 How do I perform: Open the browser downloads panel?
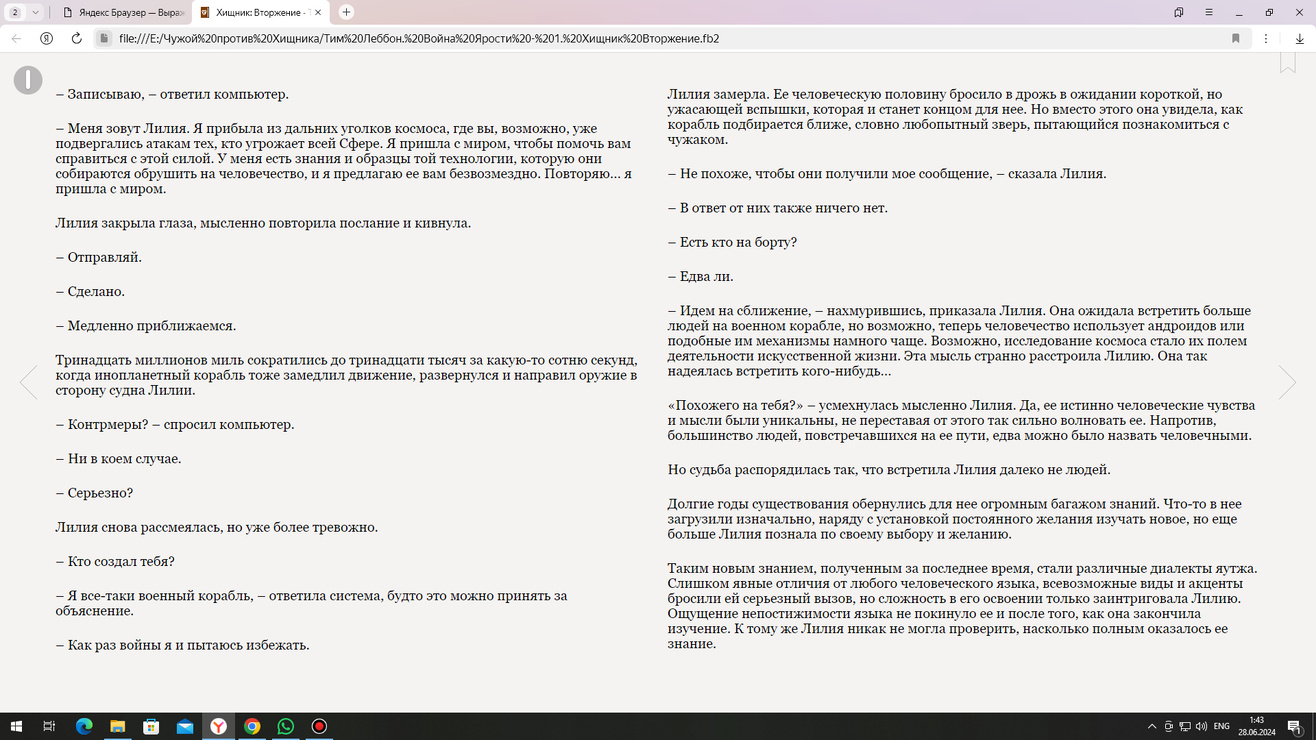tap(1299, 38)
